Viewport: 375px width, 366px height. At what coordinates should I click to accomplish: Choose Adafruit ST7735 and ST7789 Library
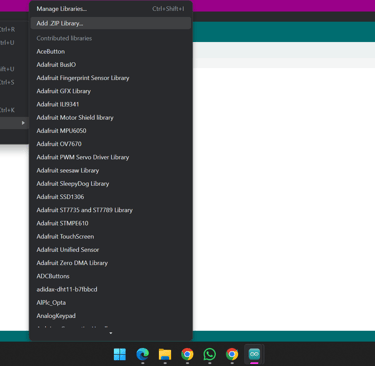(x=111, y=210)
